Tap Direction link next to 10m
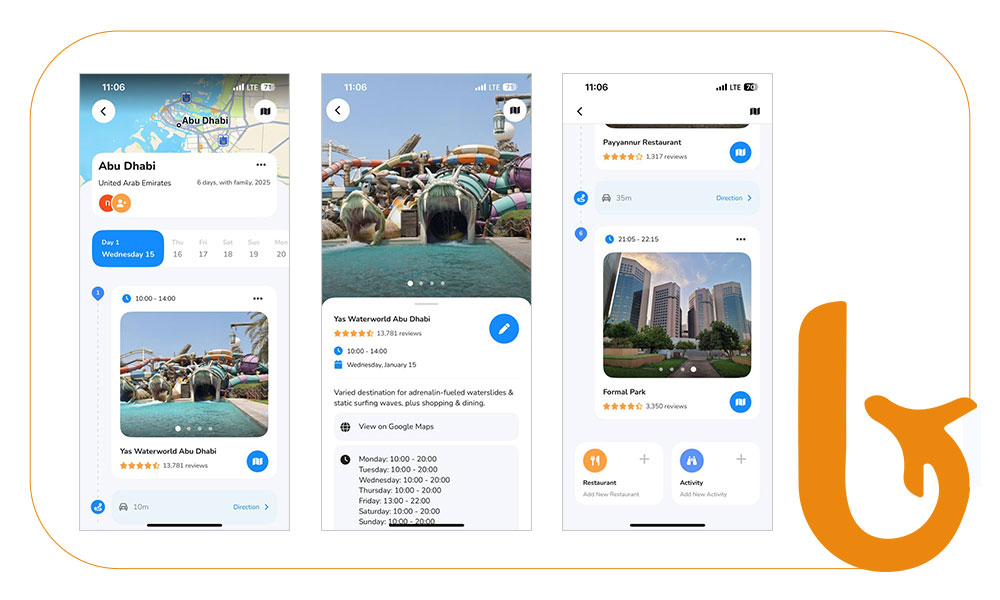1000x600 pixels. 250,507
